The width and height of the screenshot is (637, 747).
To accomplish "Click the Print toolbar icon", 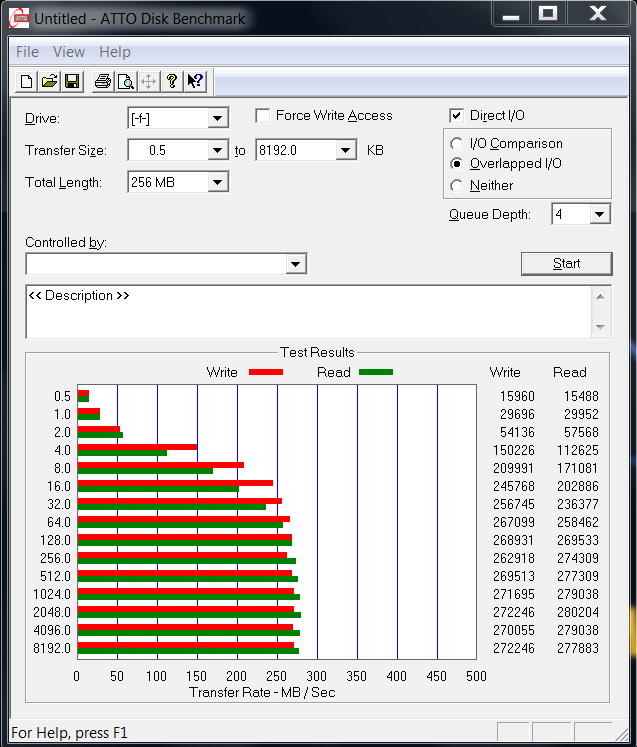I will point(102,82).
